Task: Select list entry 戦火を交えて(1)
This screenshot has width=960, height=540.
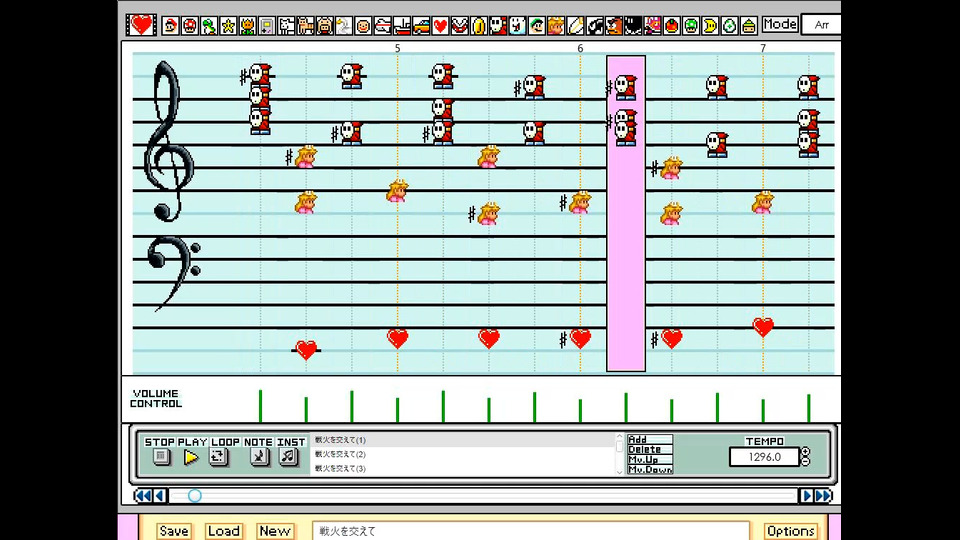Action: pyautogui.click(x=463, y=440)
